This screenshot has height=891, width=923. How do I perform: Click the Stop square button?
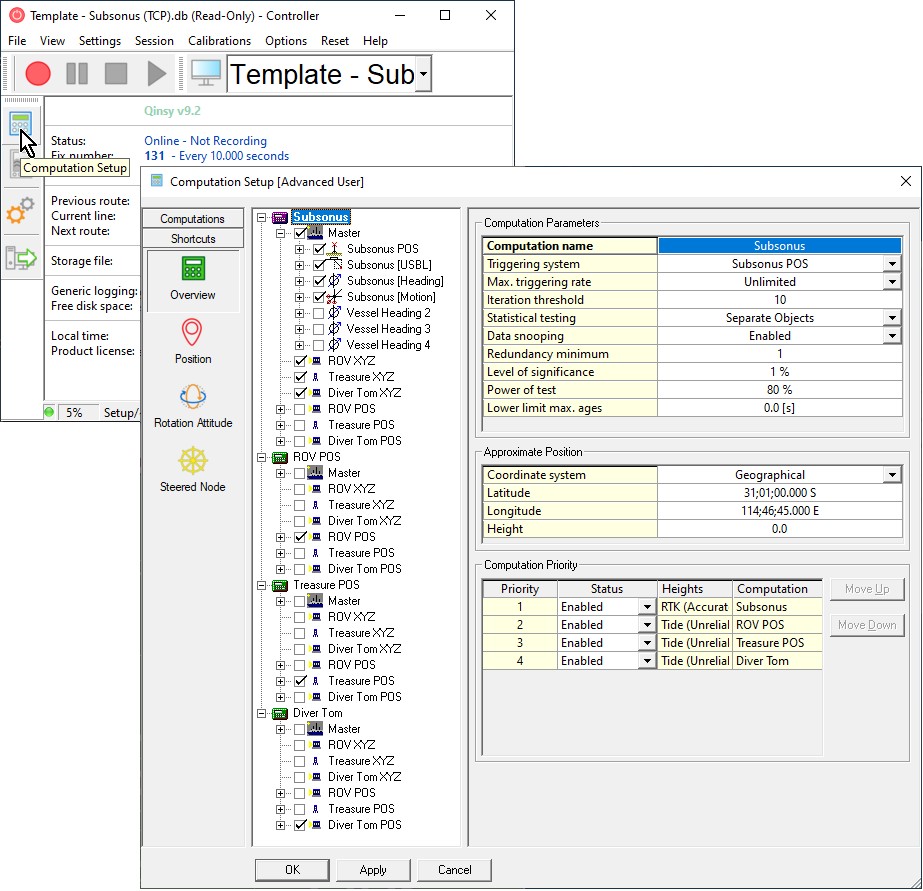[x=117, y=73]
